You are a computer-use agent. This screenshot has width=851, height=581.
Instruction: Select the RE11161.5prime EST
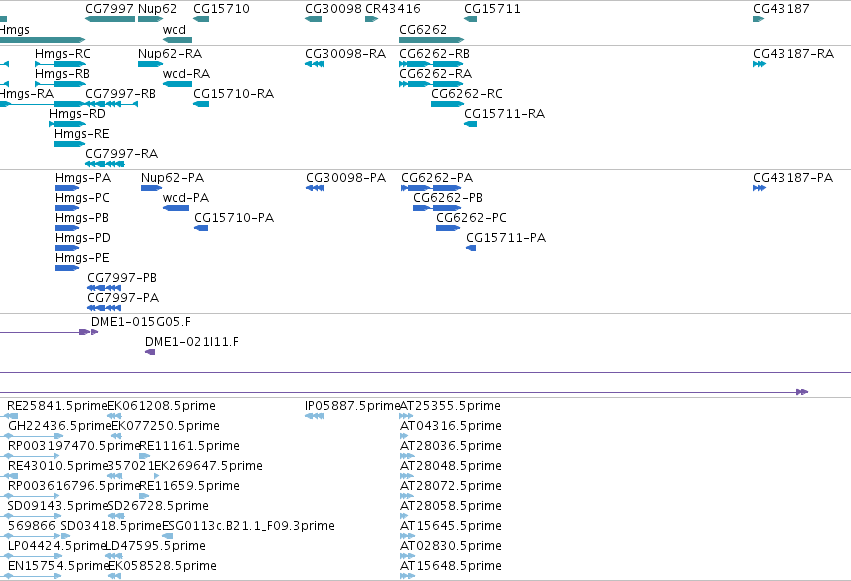[144, 456]
